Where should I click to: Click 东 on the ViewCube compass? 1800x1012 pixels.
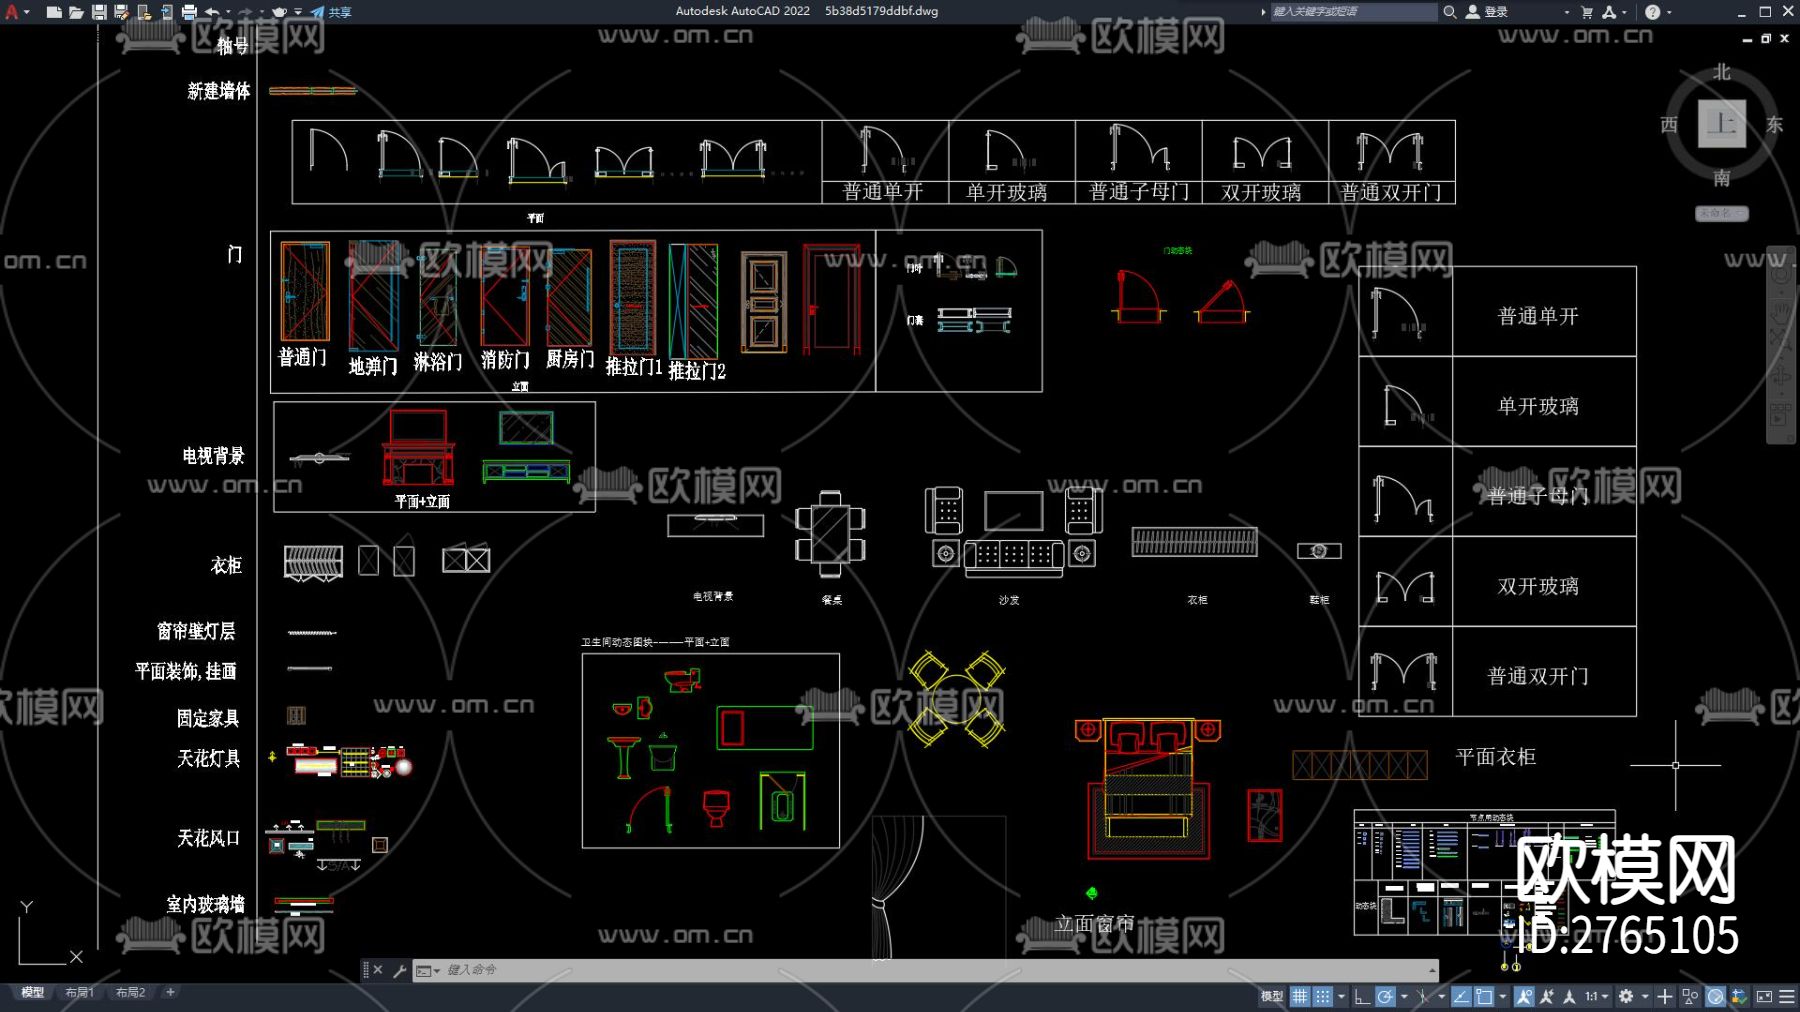(x=1775, y=124)
